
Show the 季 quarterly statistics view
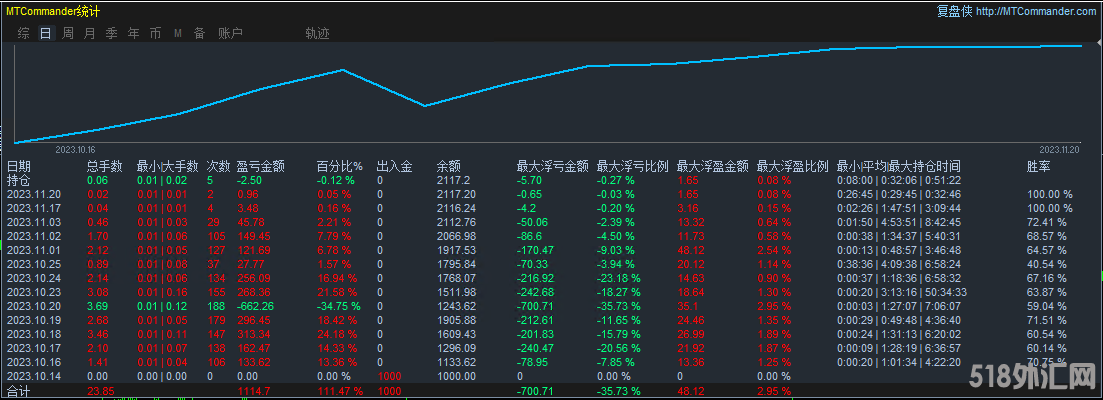click(x=111, y=33)
